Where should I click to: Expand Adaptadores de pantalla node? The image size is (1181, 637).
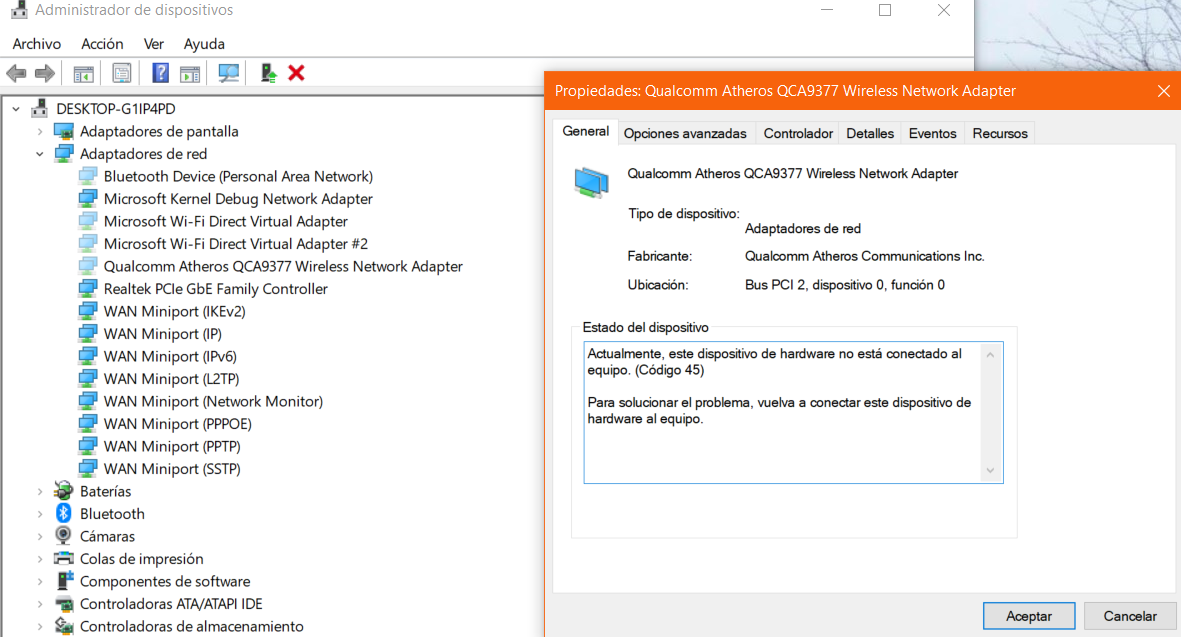pos(40,132)
